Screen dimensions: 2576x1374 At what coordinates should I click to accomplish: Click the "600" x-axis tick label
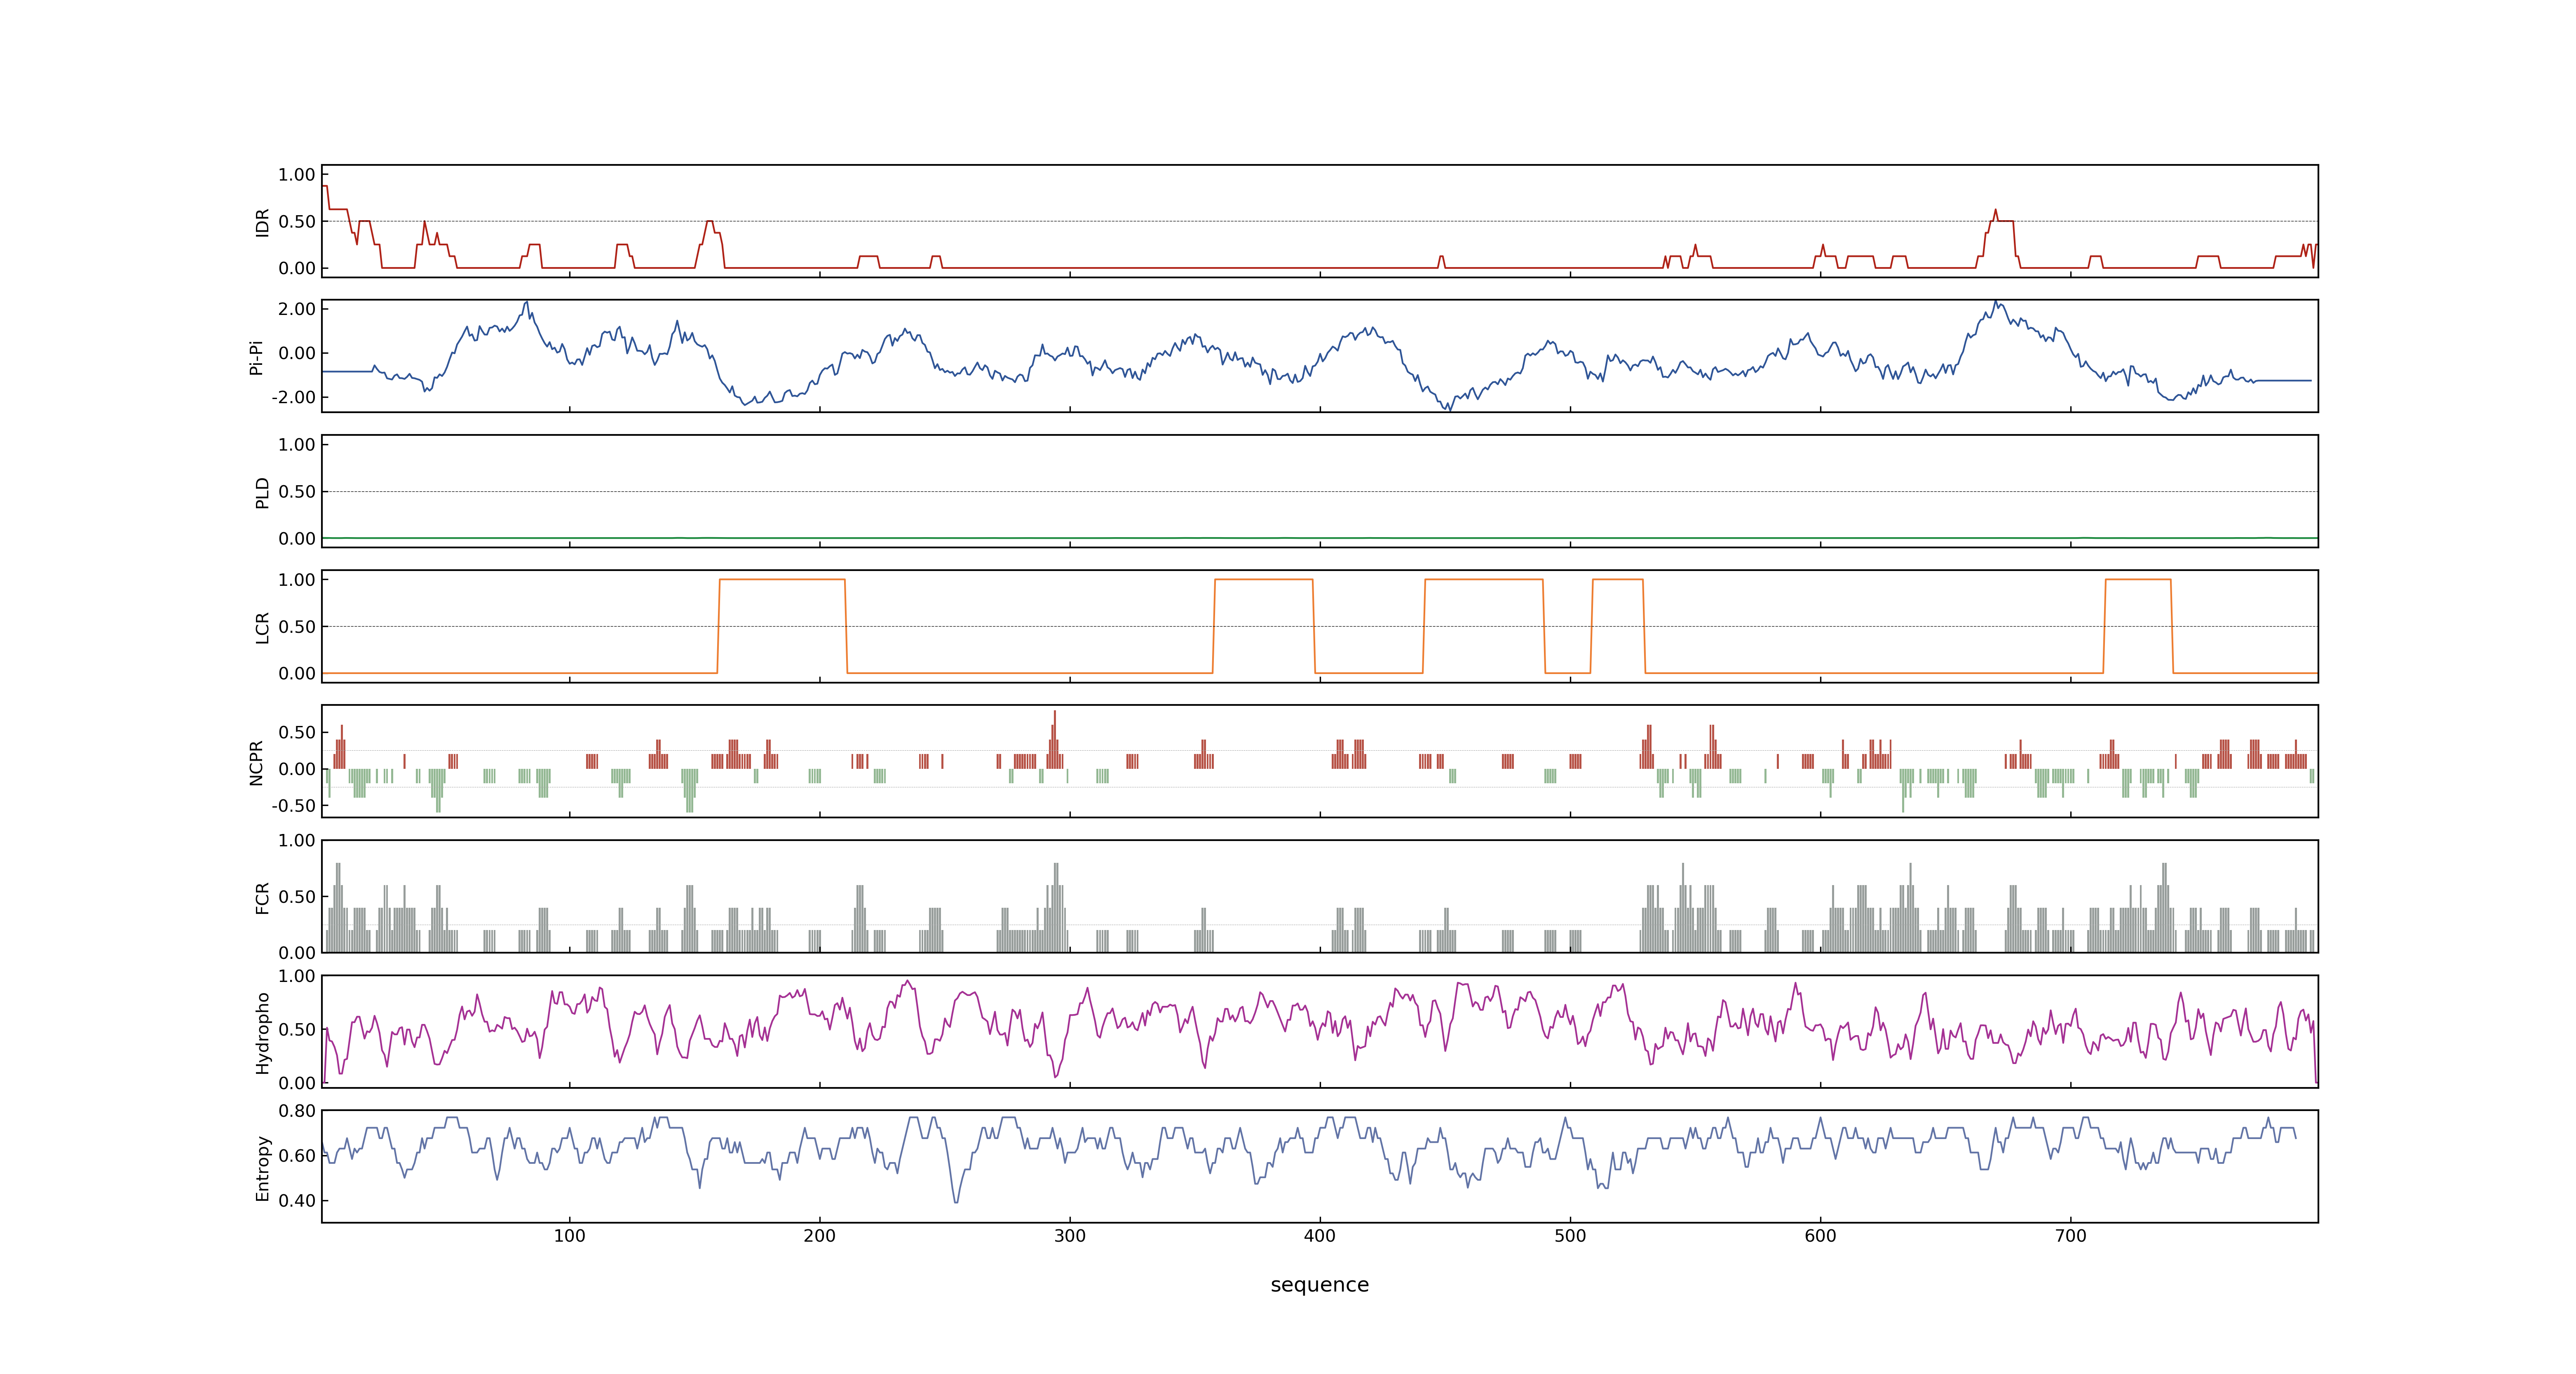pyautogui.click(x=1820, y=1236)
